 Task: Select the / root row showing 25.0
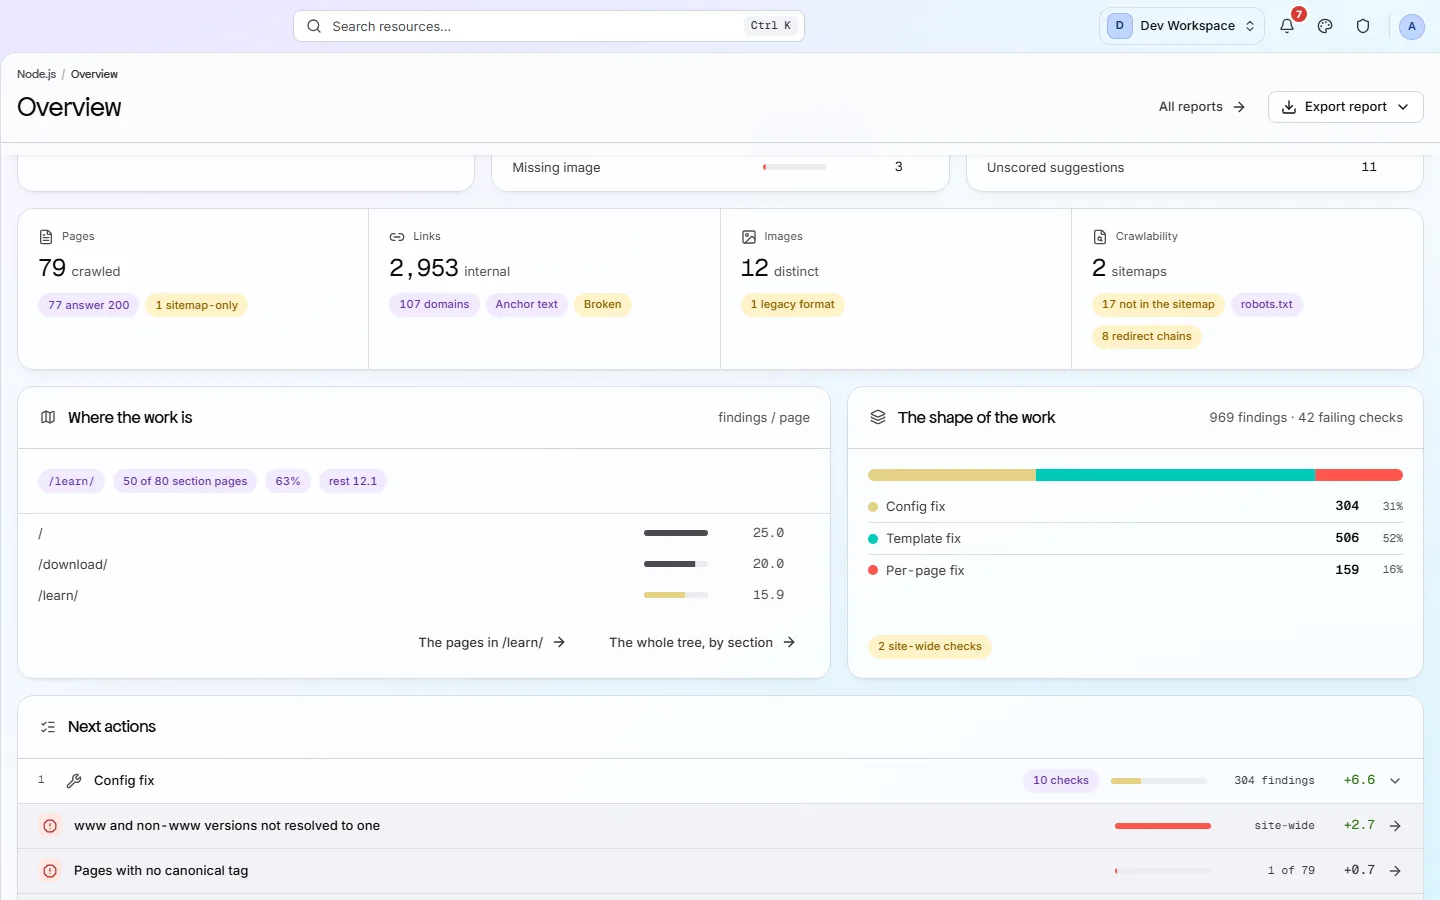point(424,534)
